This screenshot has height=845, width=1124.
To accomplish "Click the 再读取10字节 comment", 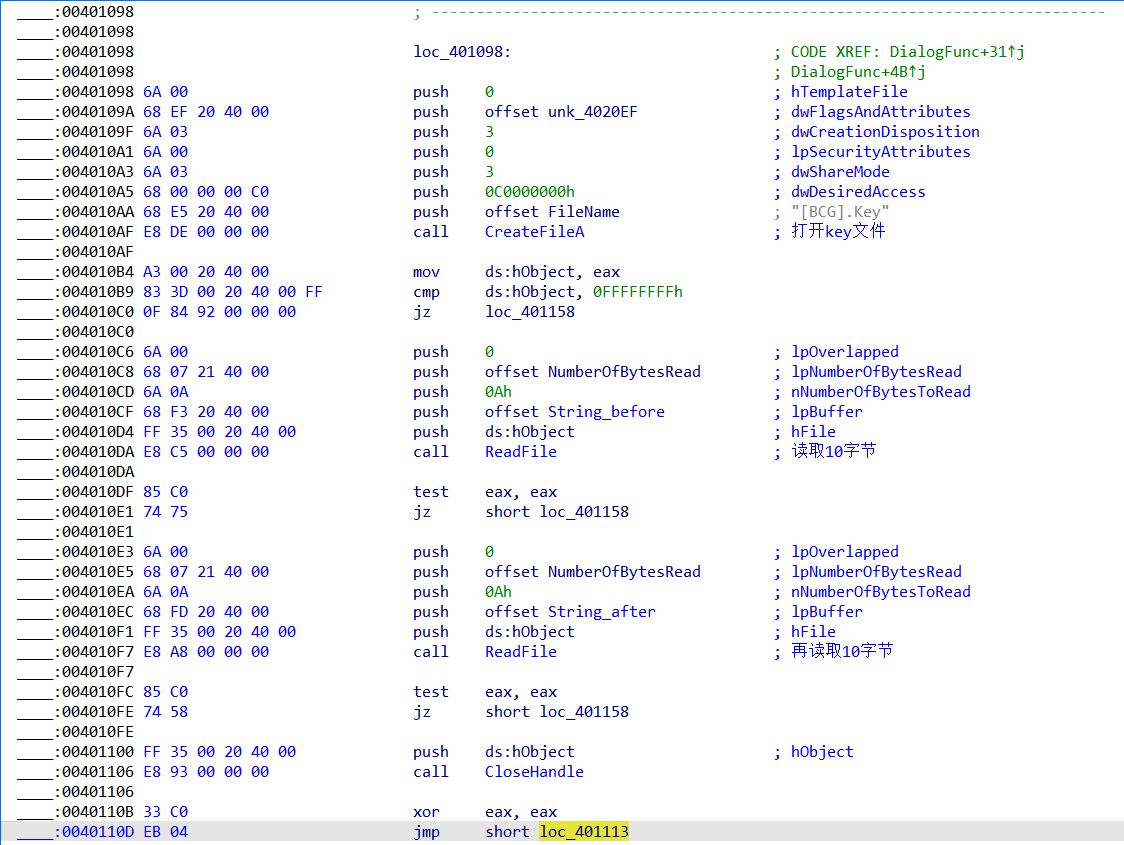I will coord(842,651).
